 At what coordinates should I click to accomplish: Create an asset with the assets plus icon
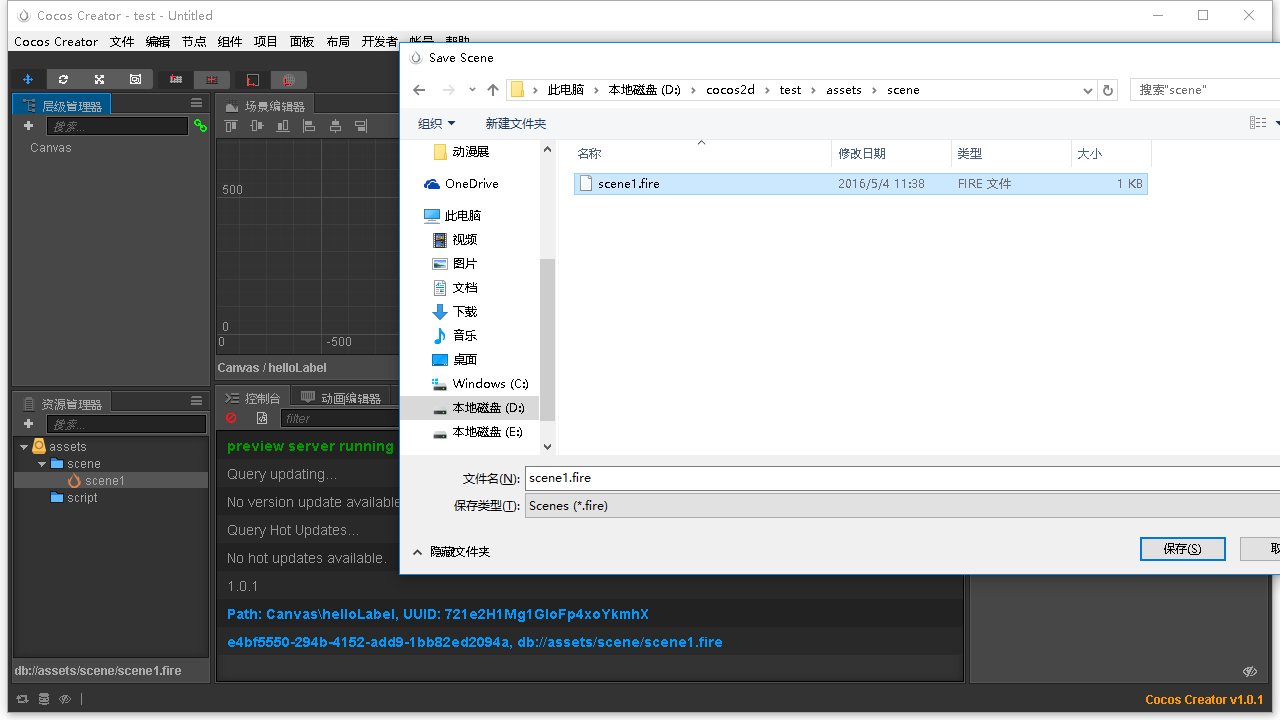pyautogui.click(x=28, y=424)
